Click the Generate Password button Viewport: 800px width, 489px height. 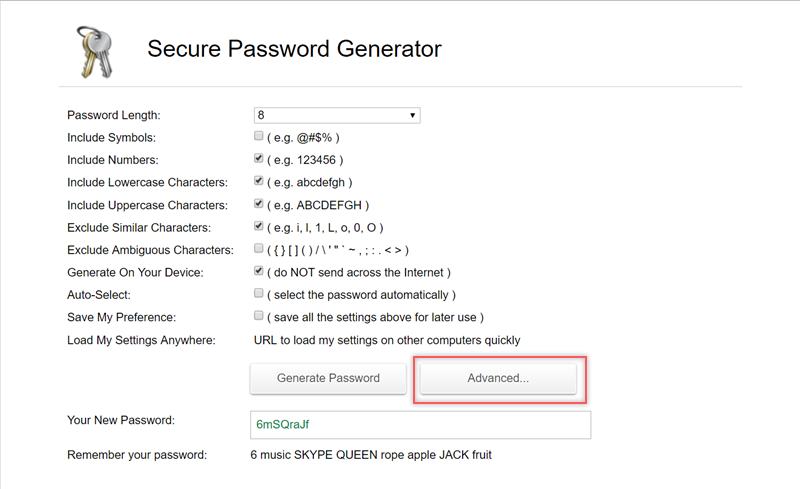[328, 378]
